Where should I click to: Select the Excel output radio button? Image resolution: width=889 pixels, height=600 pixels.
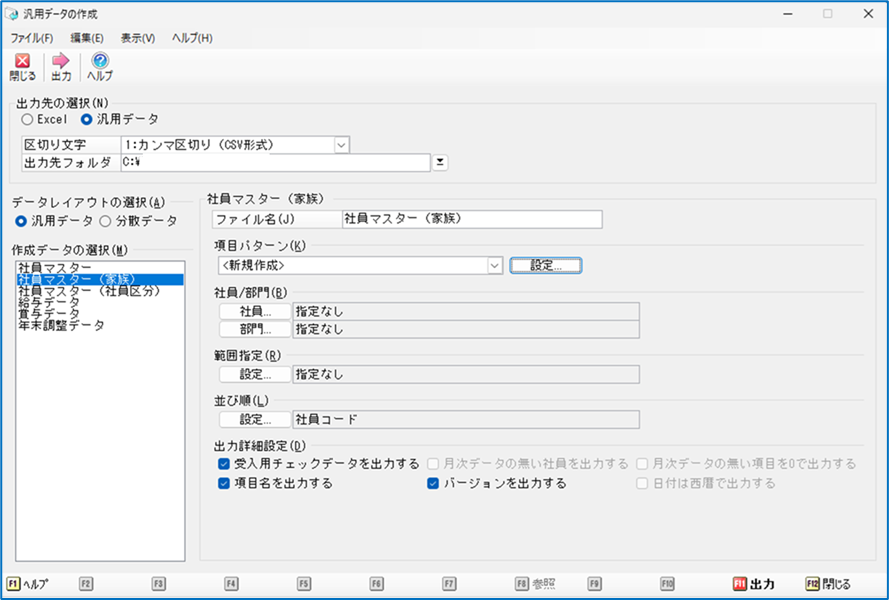[27, 120]
